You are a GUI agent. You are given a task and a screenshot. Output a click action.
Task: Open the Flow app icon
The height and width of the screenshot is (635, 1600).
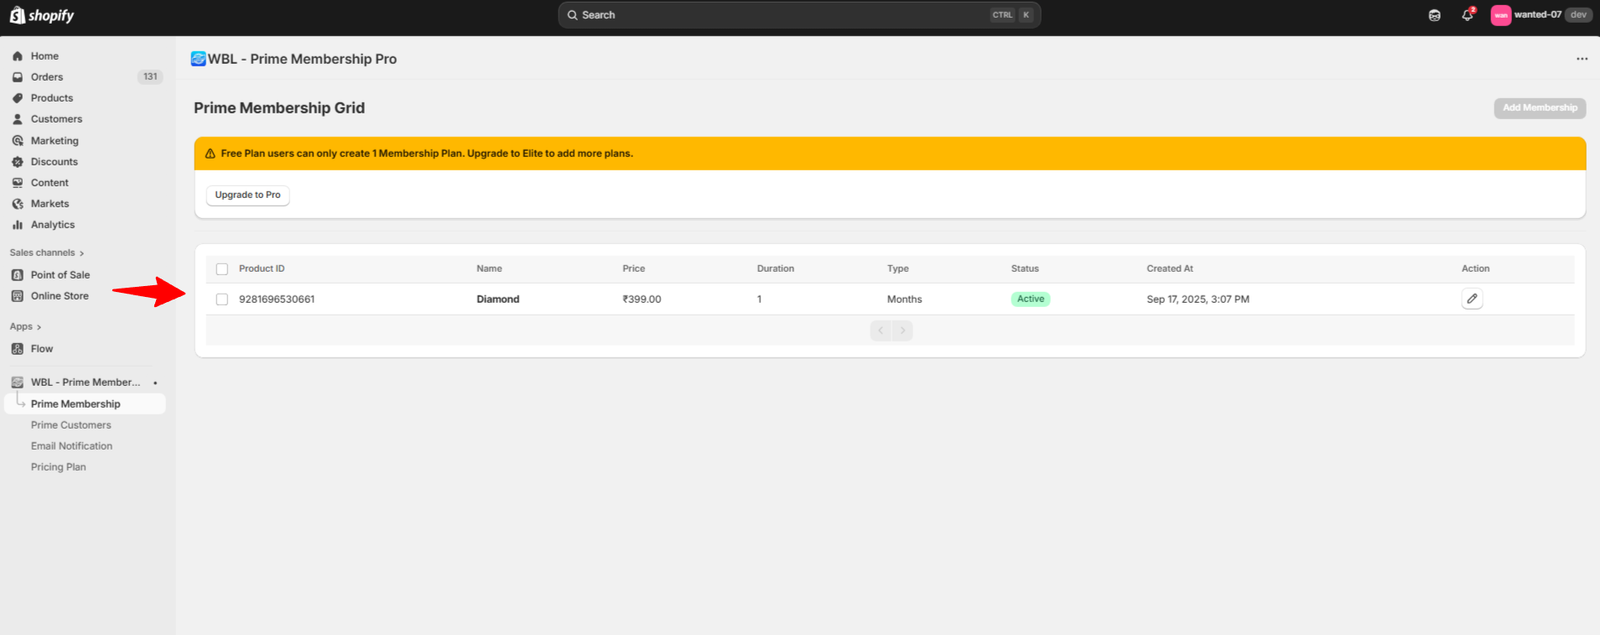(17, 349)
